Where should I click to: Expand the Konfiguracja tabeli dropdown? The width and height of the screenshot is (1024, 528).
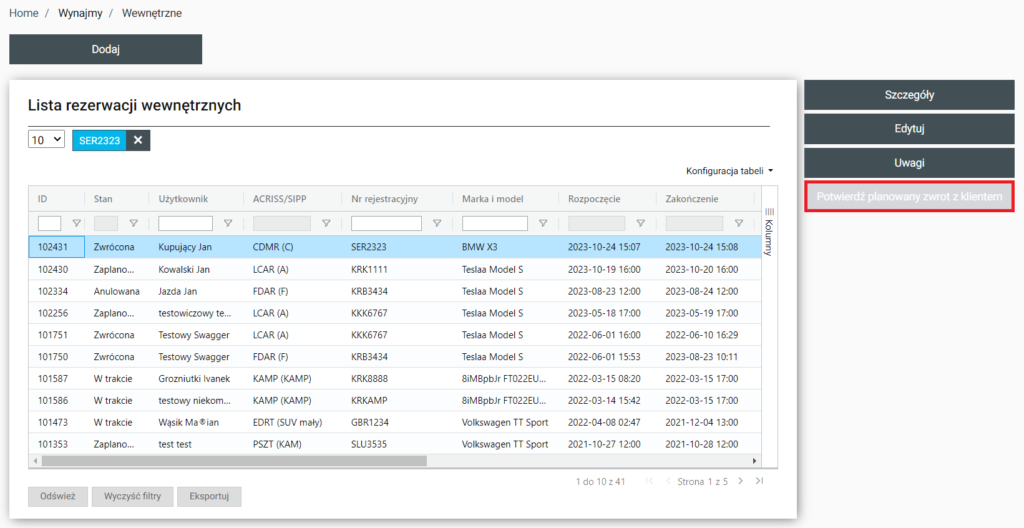point(729,171)
